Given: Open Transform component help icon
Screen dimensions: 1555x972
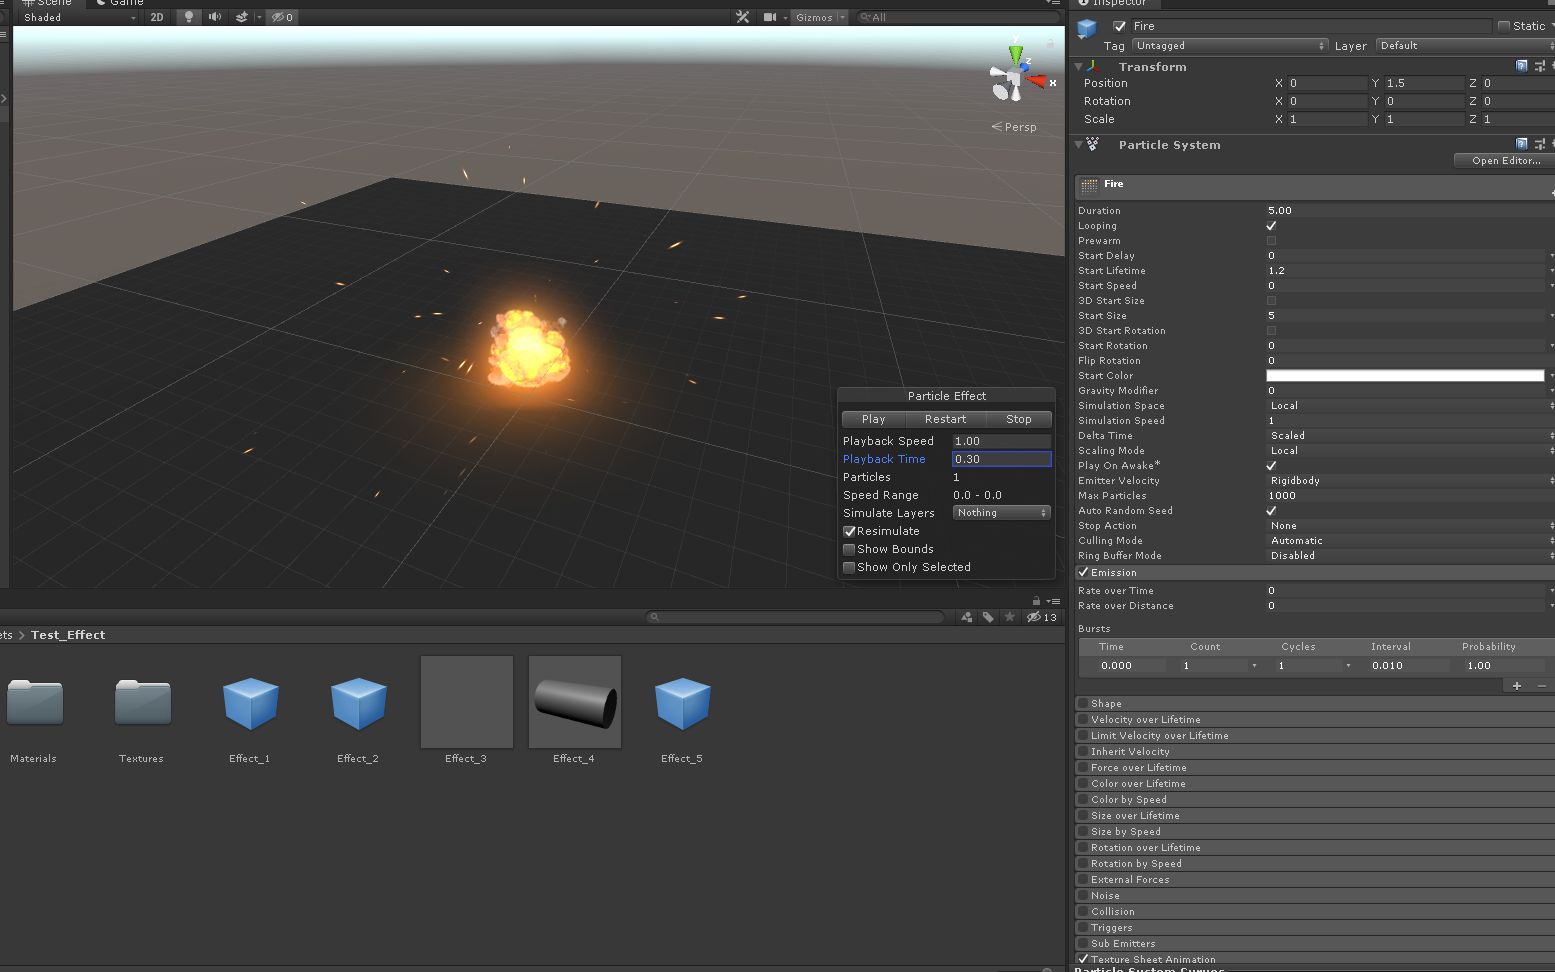Looking at the screenshot, I should pyautogui.click(x=1522, y=66).
